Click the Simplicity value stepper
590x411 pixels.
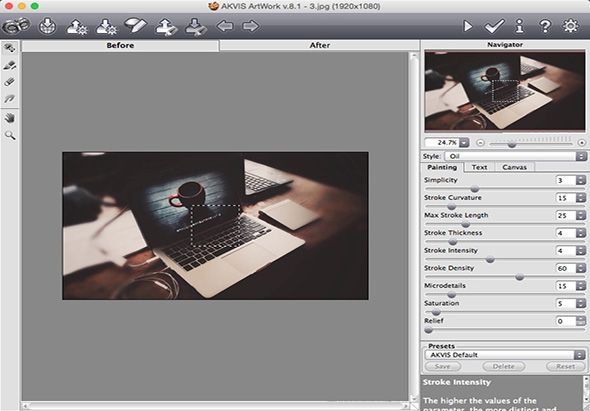(581, 180)
